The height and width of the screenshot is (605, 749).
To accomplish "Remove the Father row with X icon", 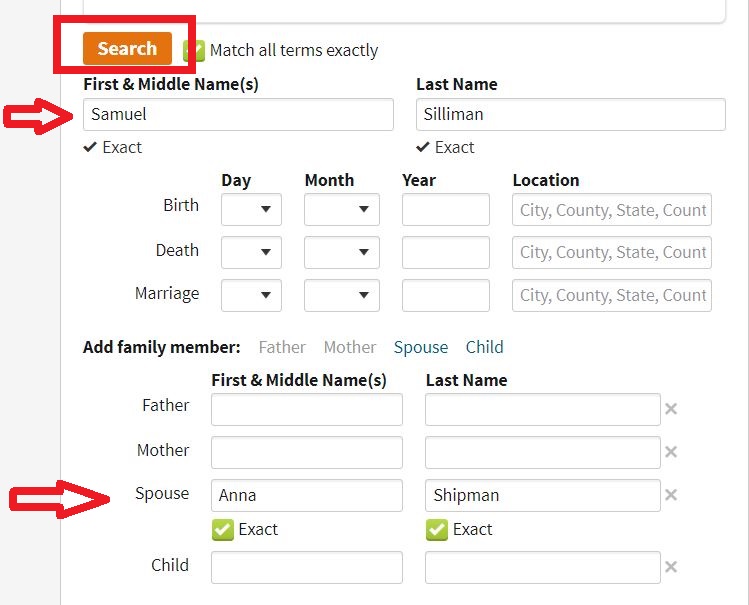I will (x=672, y=409).
